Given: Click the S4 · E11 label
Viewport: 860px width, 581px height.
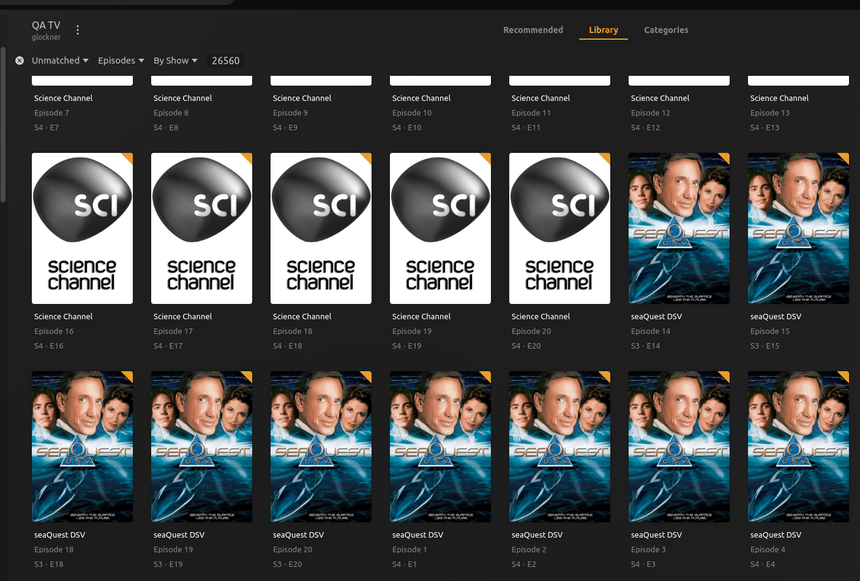Looking at the screenshot, I should point(526,128).
